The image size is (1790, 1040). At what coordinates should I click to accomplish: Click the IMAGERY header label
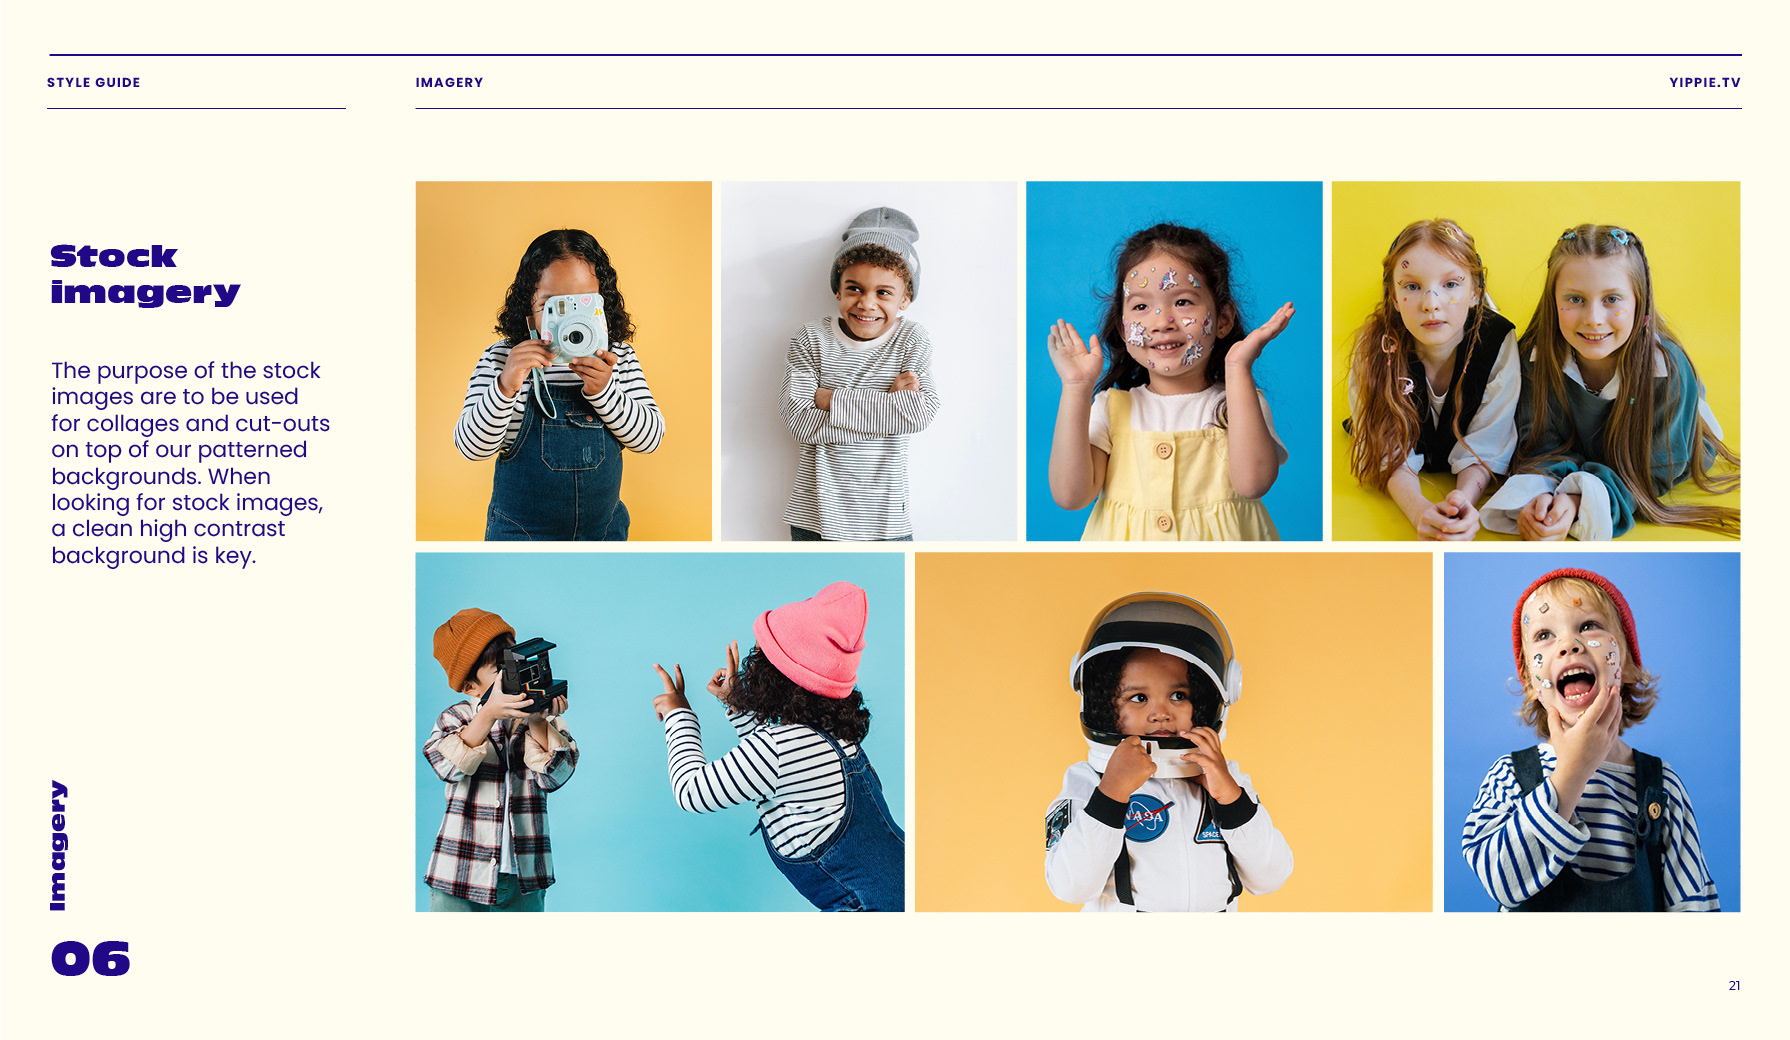coord(449,83)
